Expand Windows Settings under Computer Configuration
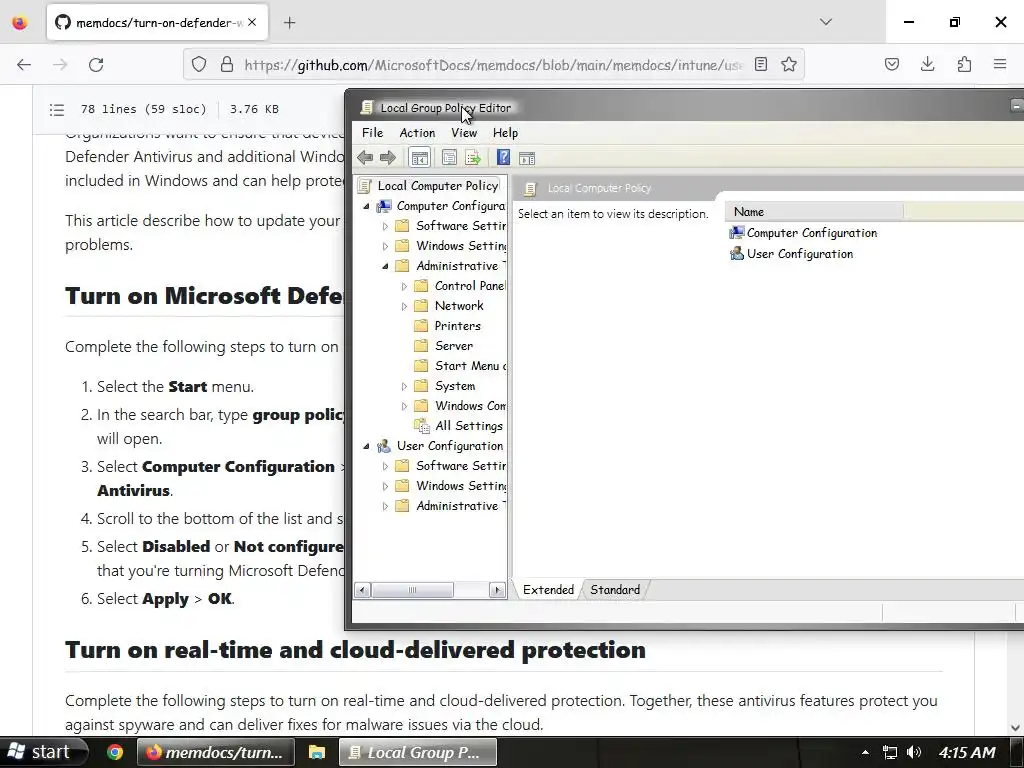1024x768 pixels. tap(385, 246)
